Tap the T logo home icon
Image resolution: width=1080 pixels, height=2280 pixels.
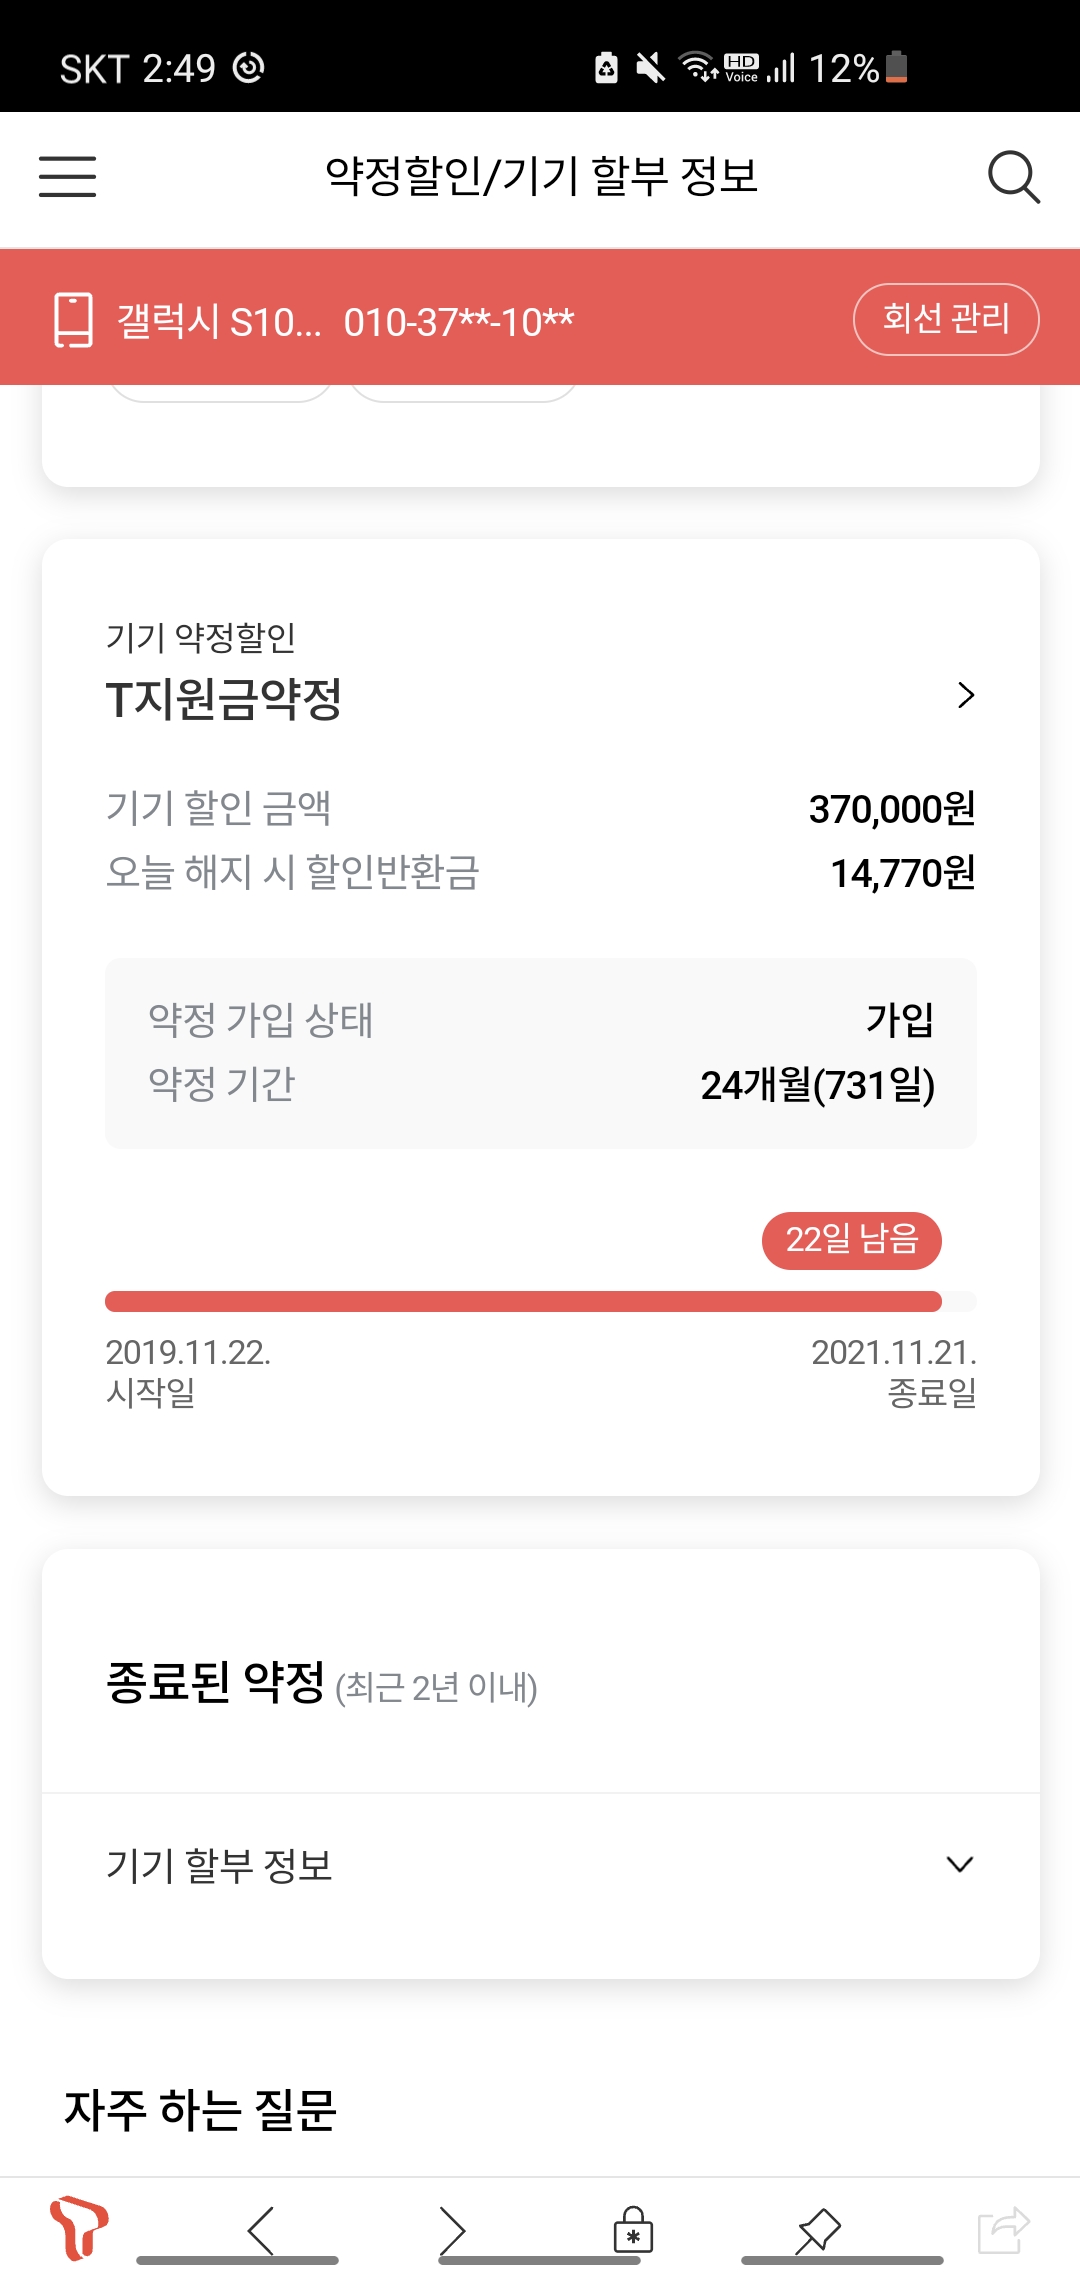pos(78,2228)
